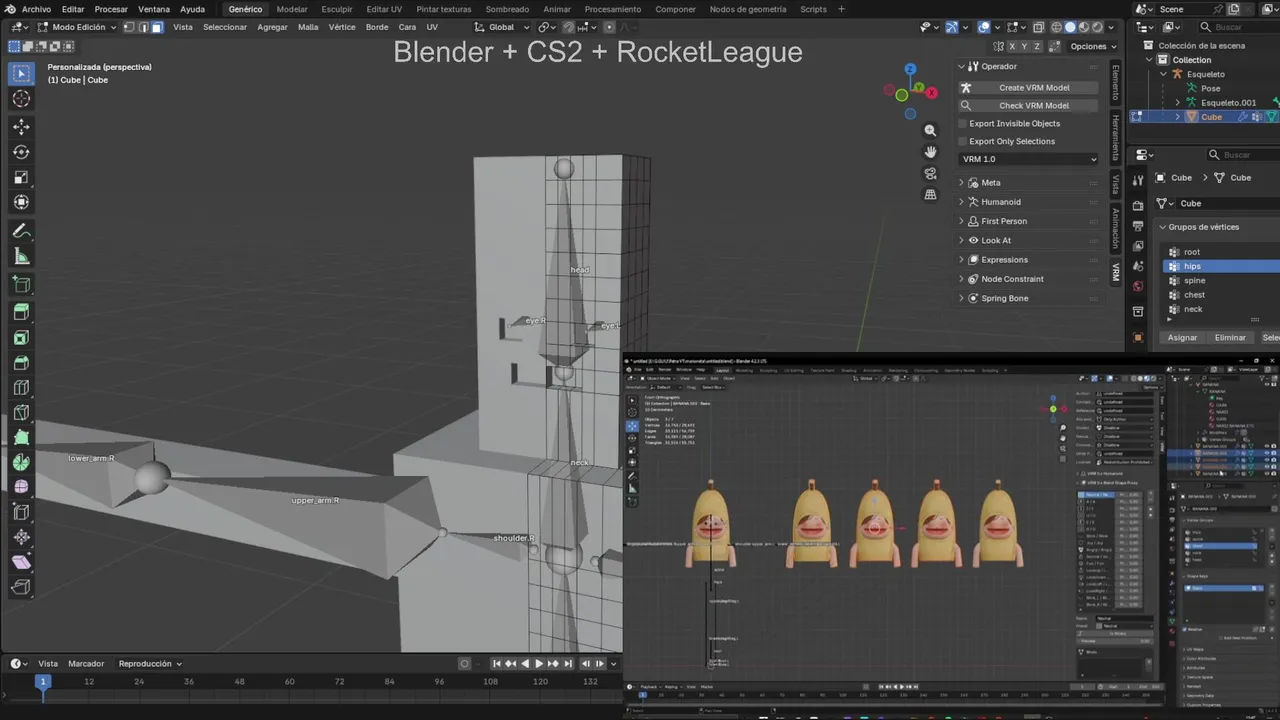Select the Move tool
Screen dimensions: 1280x720
point(21,127)
